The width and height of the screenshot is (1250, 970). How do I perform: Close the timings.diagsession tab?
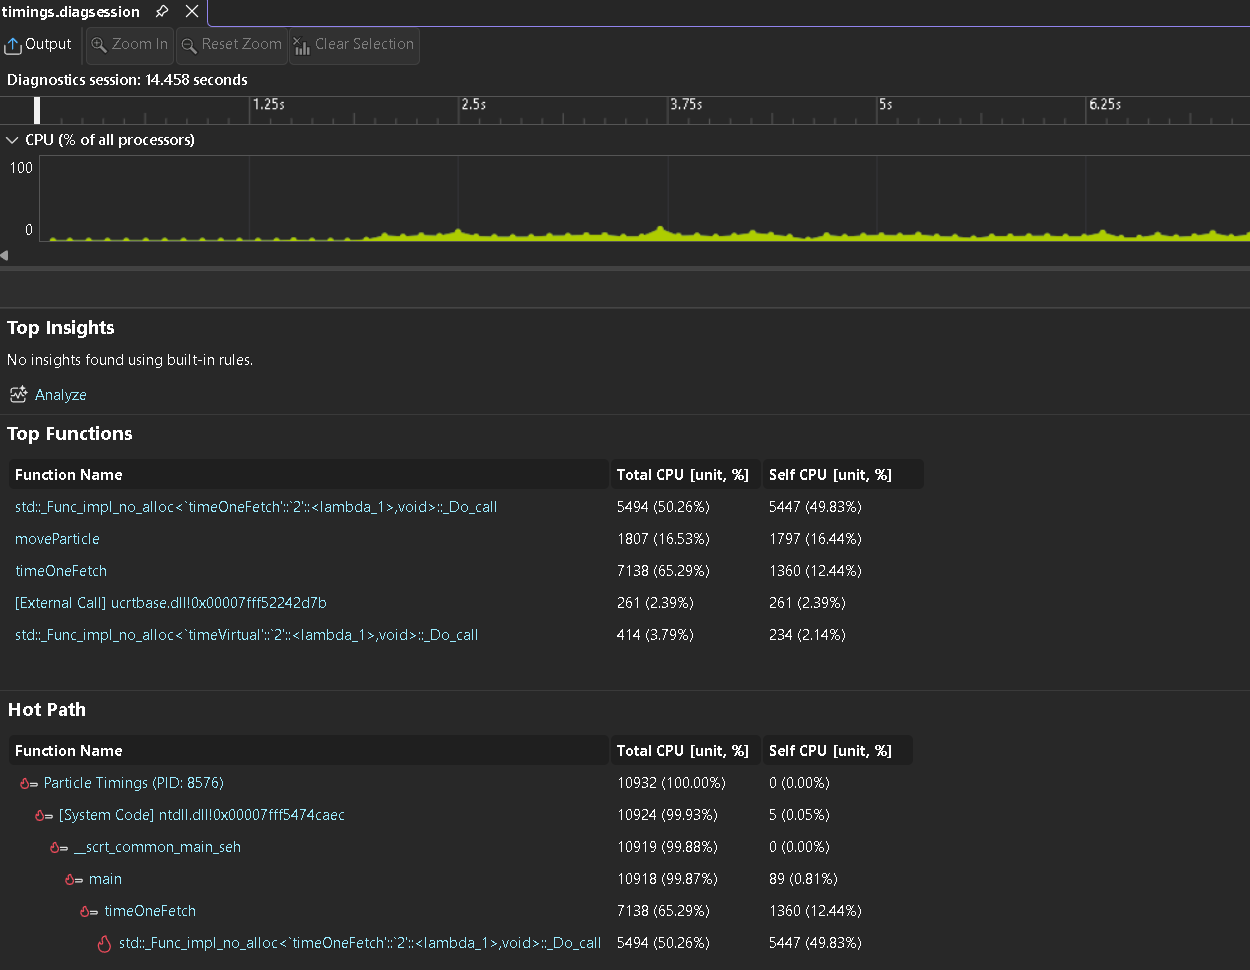click(x=192, y=12)
